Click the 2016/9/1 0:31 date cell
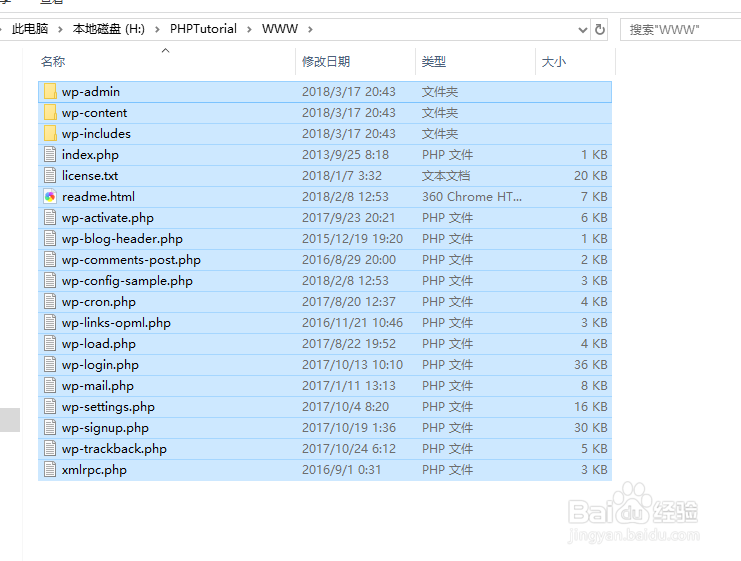 342,470
